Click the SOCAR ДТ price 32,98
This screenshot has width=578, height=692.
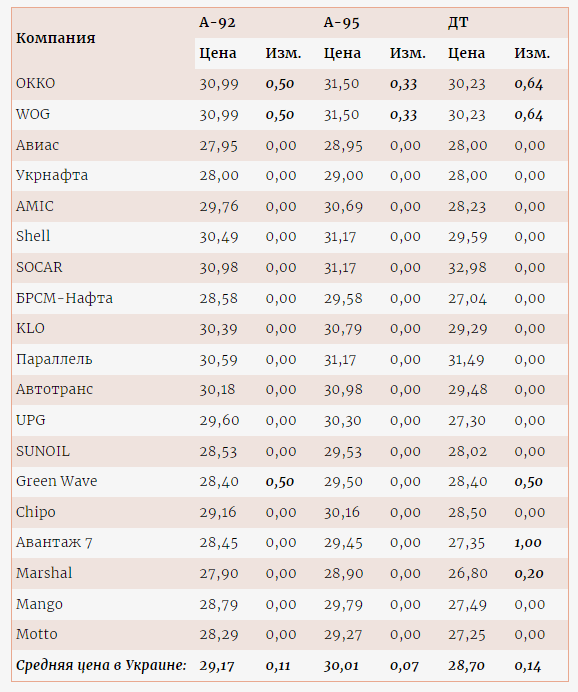tap(467, 267)
